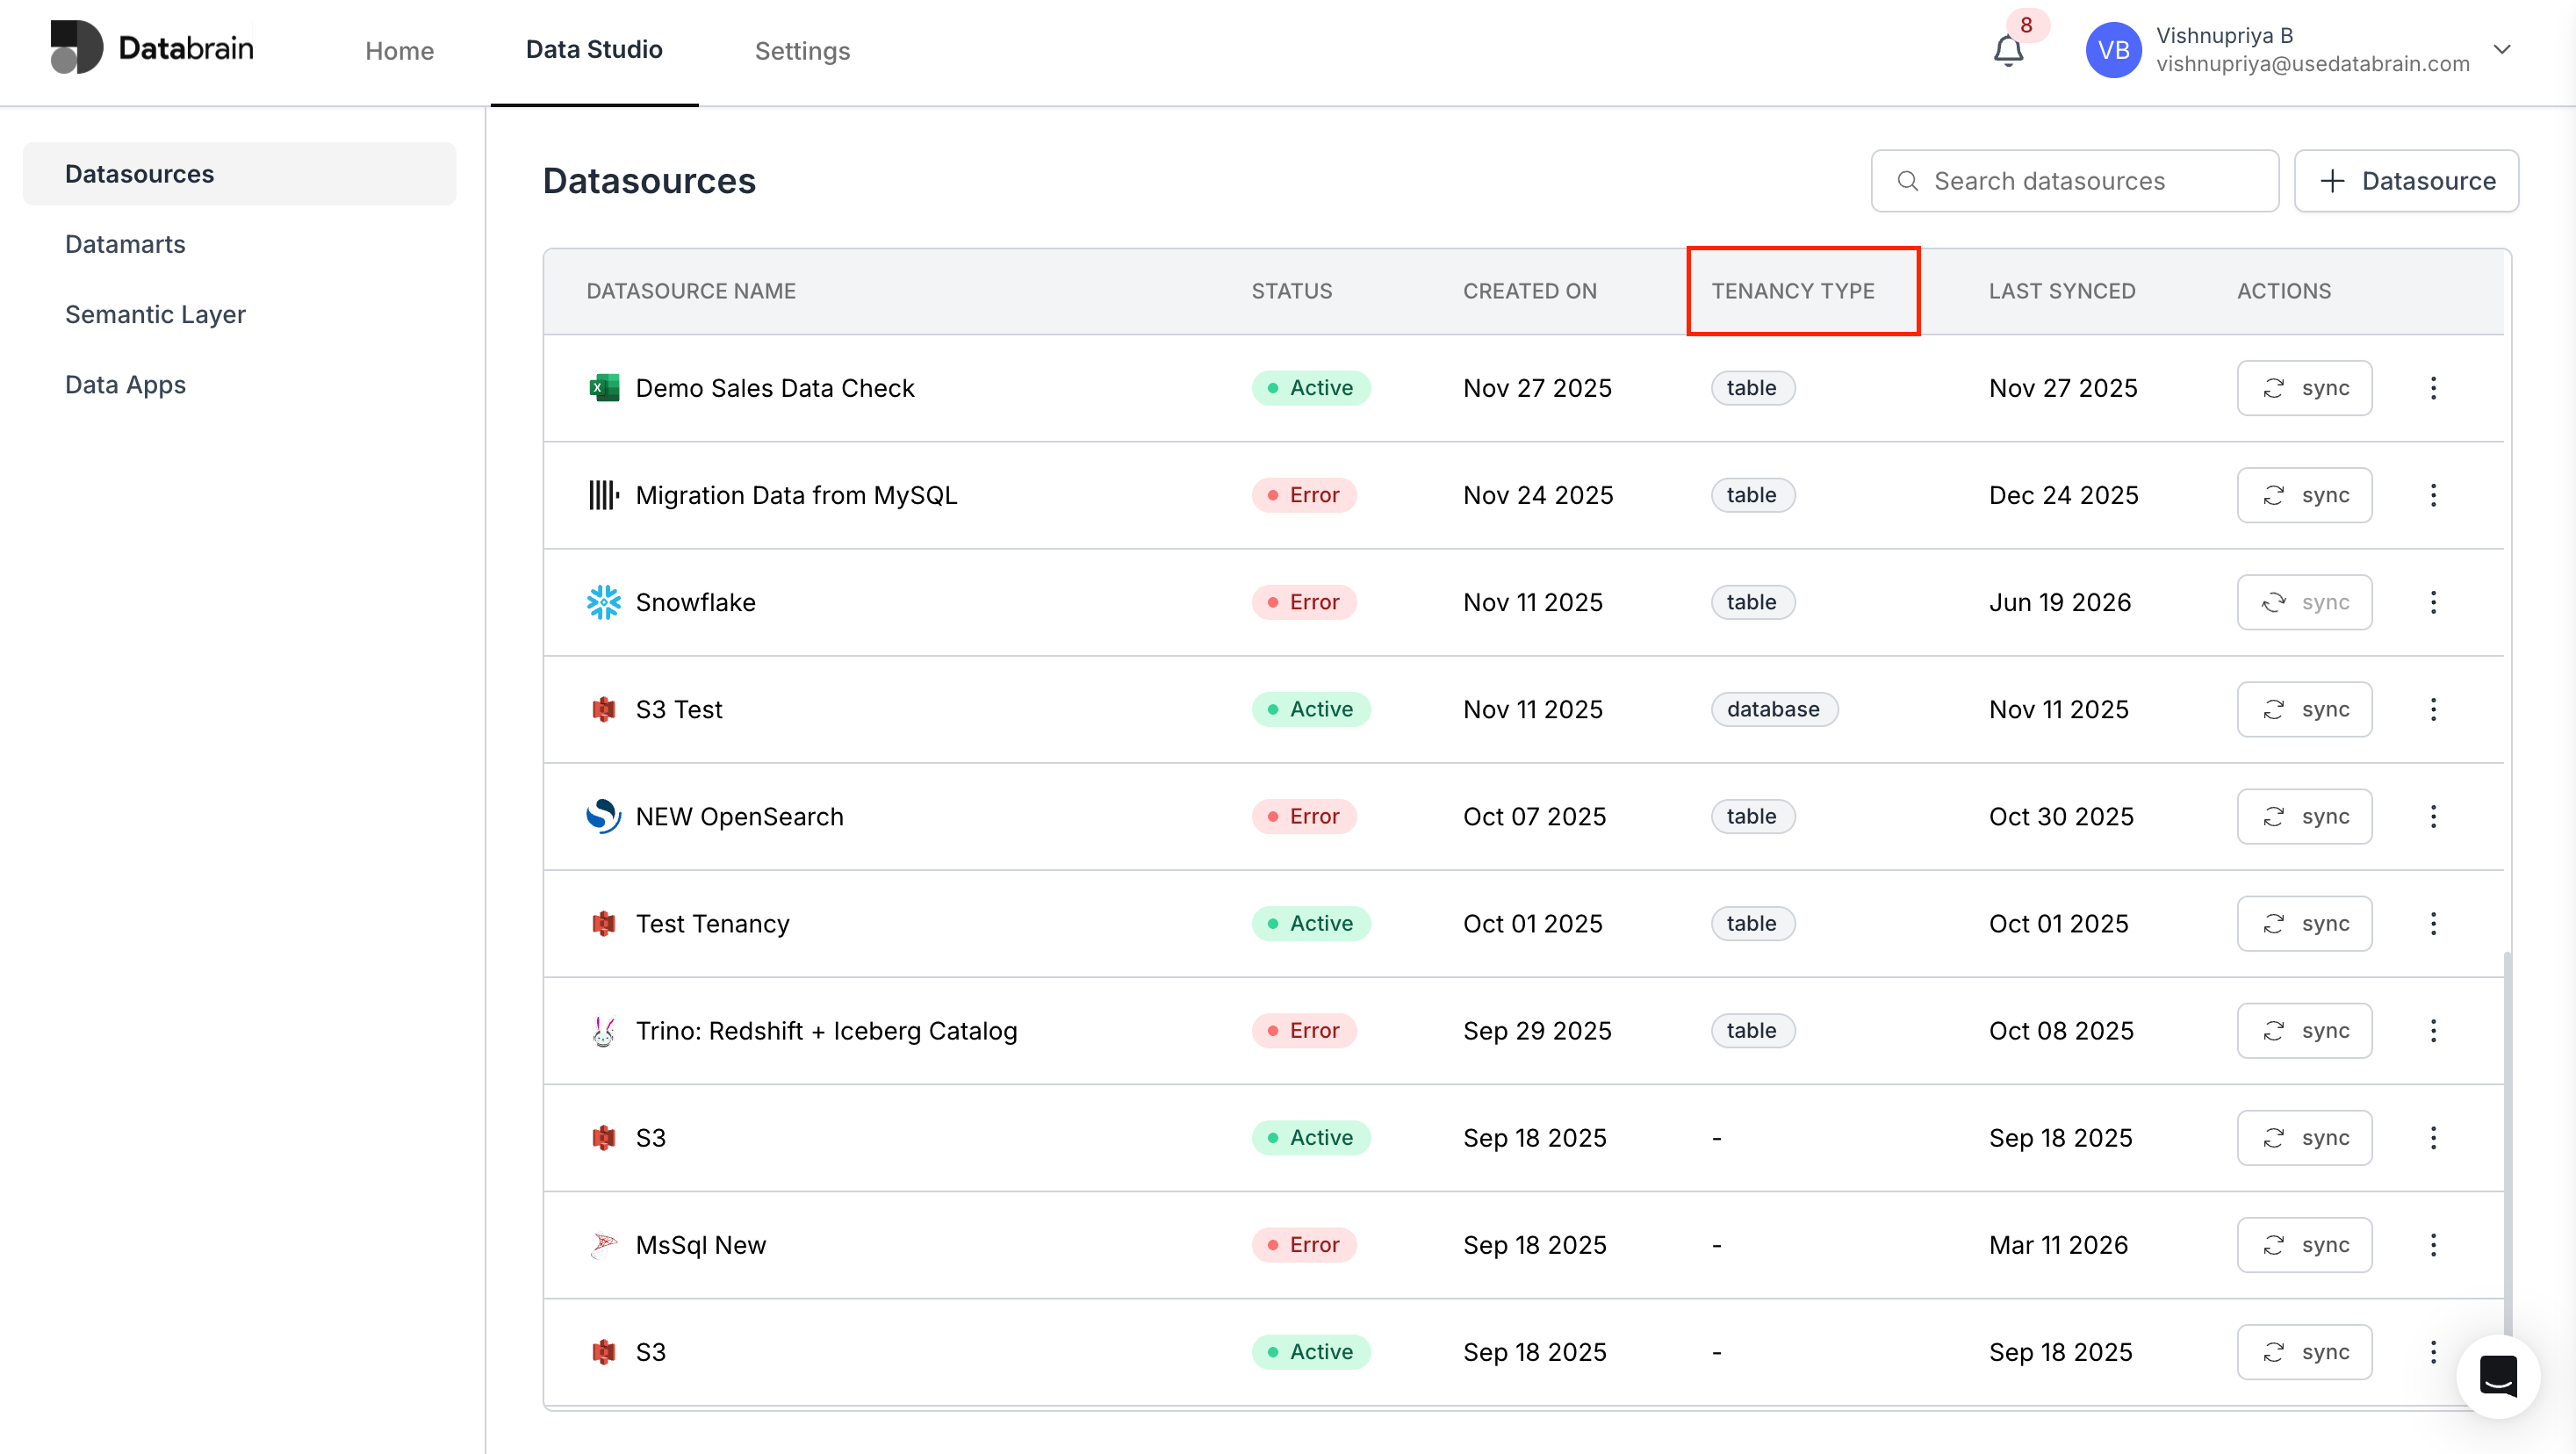Open Data Apps in the sidebar
The image size is (2576, 1454).
(125, 385)
